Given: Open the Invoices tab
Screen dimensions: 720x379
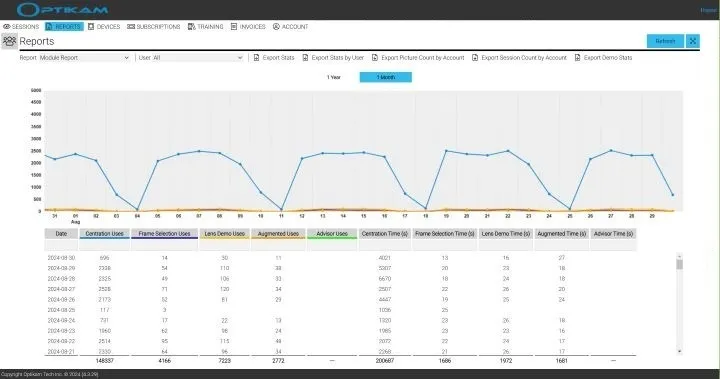Looking at the screenshot, I should click(x=248, y=27).
